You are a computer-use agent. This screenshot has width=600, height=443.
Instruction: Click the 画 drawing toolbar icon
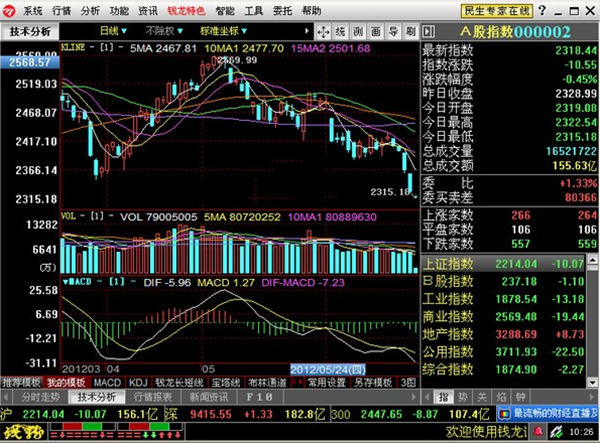click(x=375, y=32)
